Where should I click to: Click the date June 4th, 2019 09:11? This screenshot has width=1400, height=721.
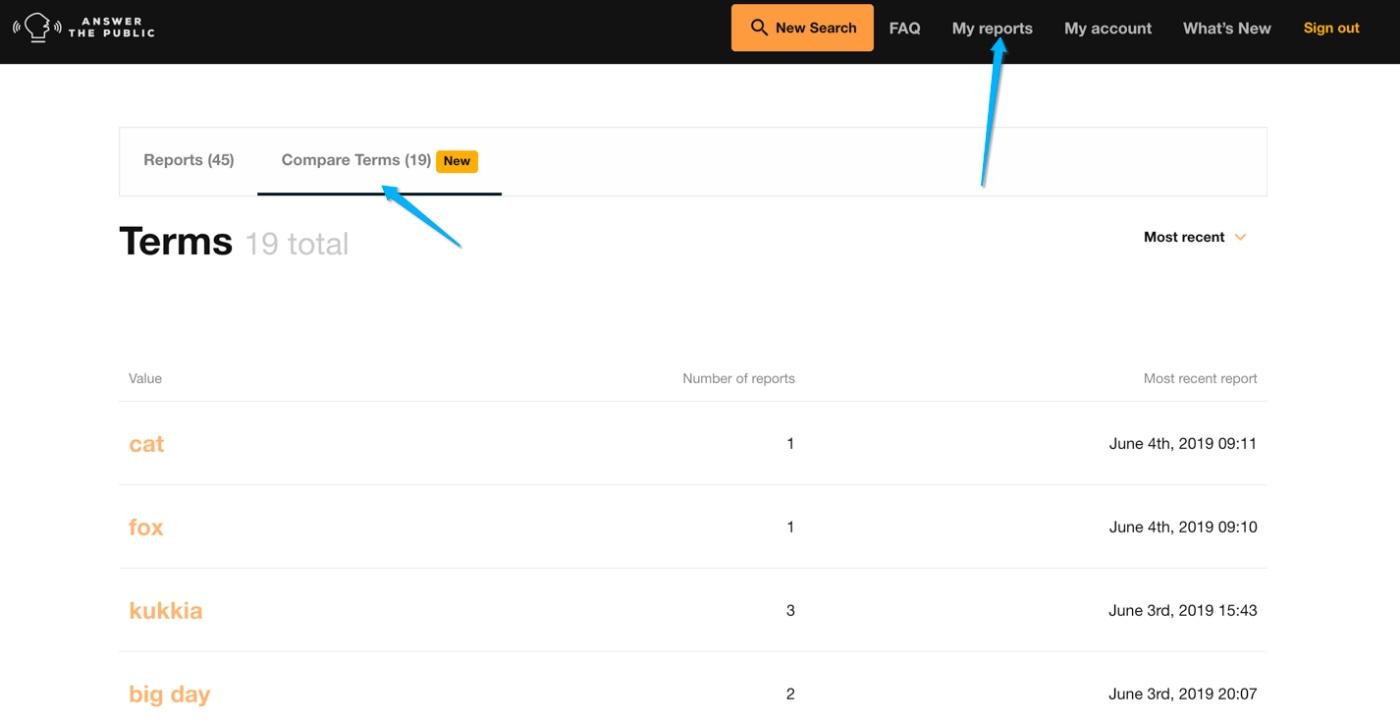coord(1183,444)
